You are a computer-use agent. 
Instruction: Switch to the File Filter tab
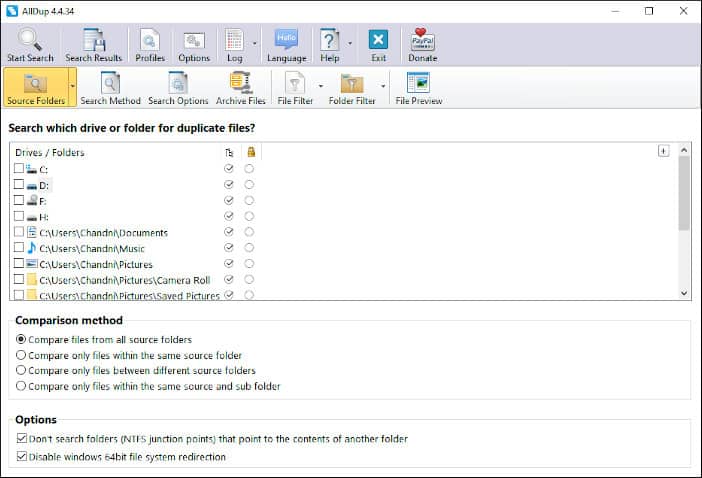click(295, 88)
